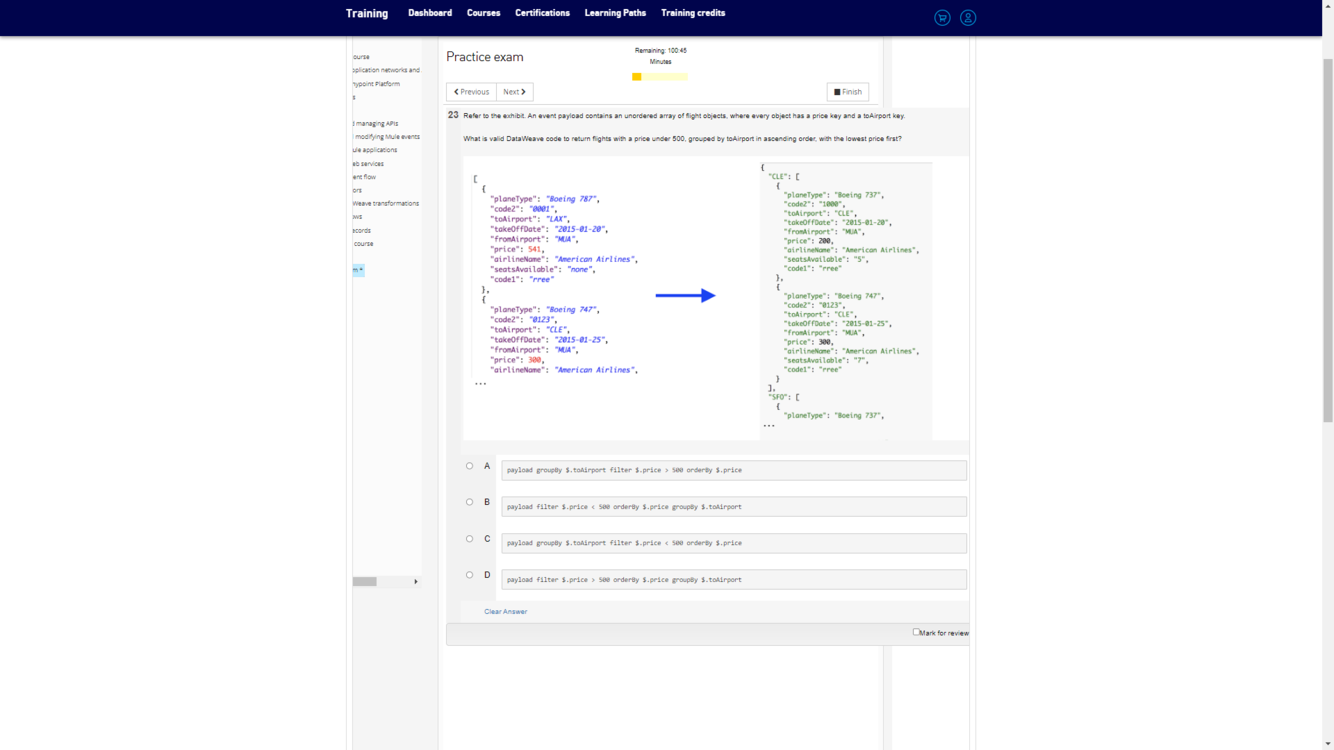The height and width of the screenshot is (750, 1334).
Task: Open sidebar item 'Weave transformations'
Action: (x=386, y=203)
